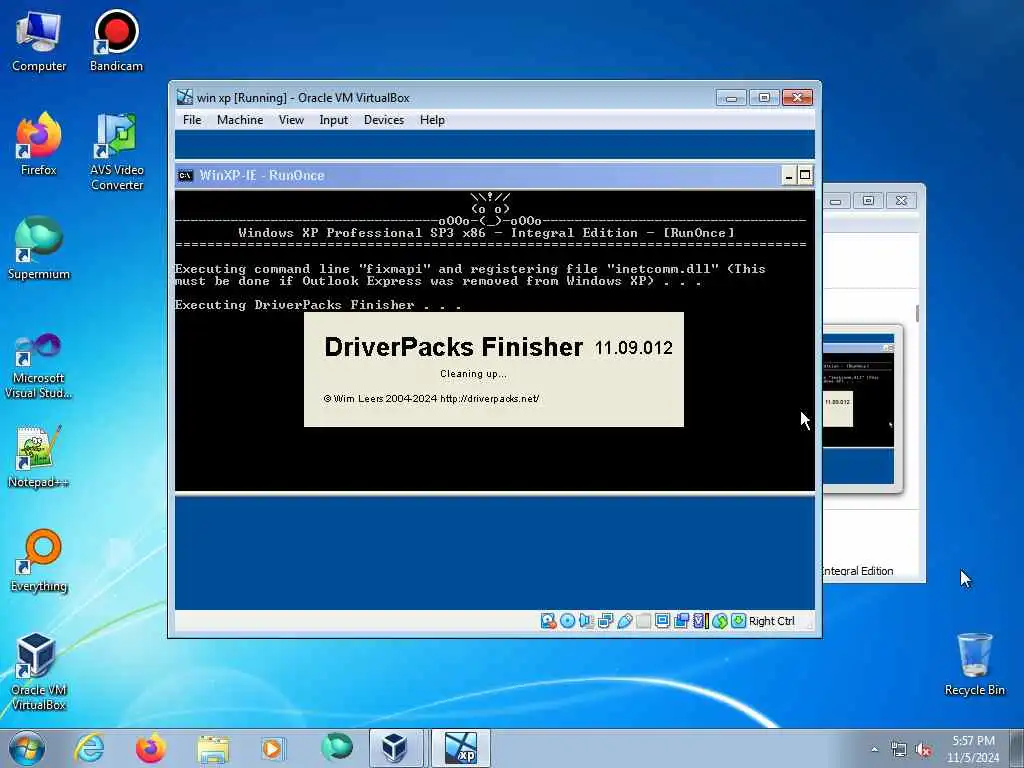Open the AVS Video Converter shortcut

click(x=117, y=152)
